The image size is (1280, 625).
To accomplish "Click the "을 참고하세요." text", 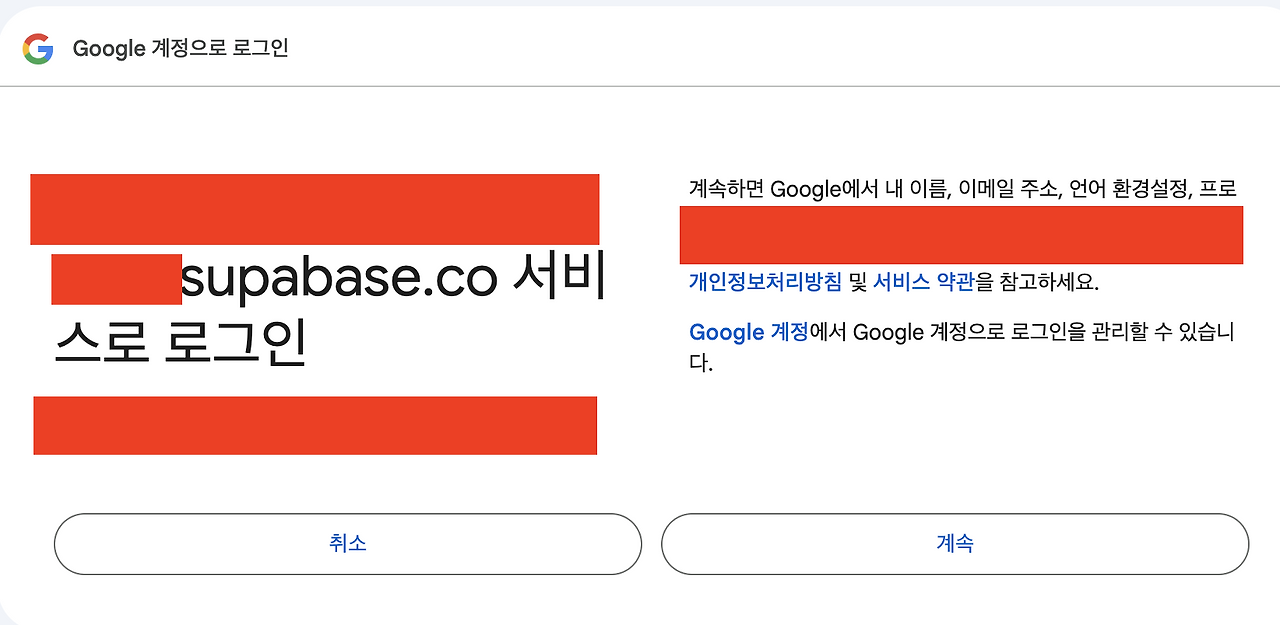I will point(1037,282).
